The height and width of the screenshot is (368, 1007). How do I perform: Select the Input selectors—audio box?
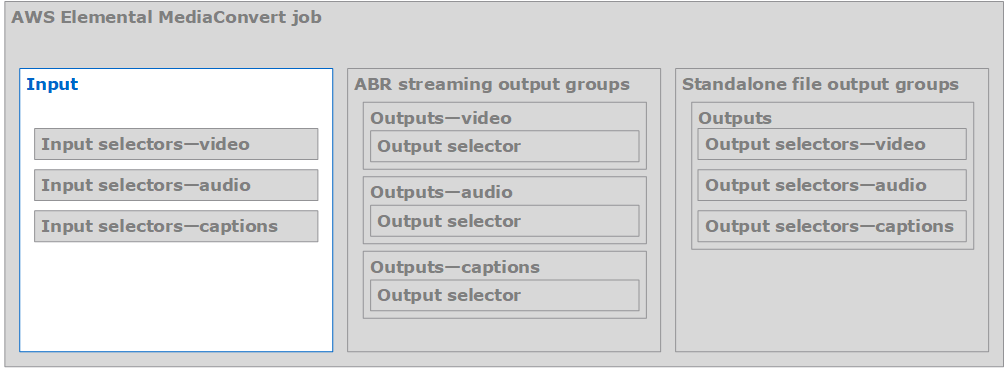tap(176, 185)
